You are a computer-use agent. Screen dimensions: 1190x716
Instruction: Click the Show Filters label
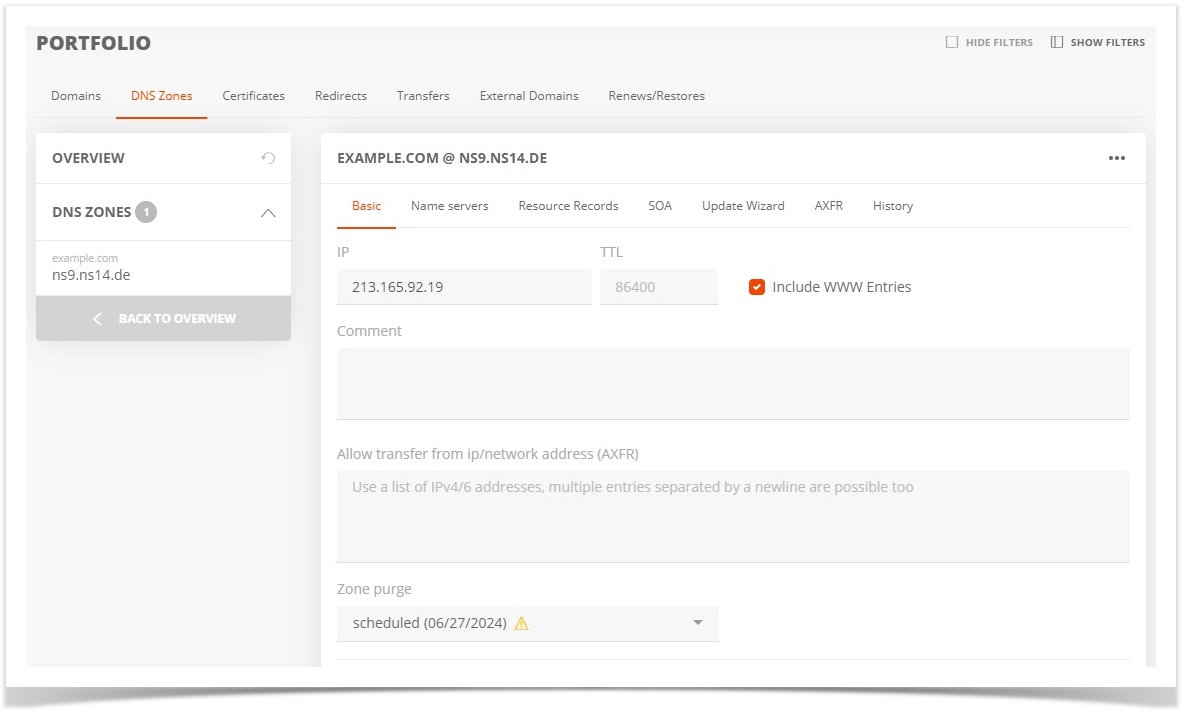coord(1107,43)
